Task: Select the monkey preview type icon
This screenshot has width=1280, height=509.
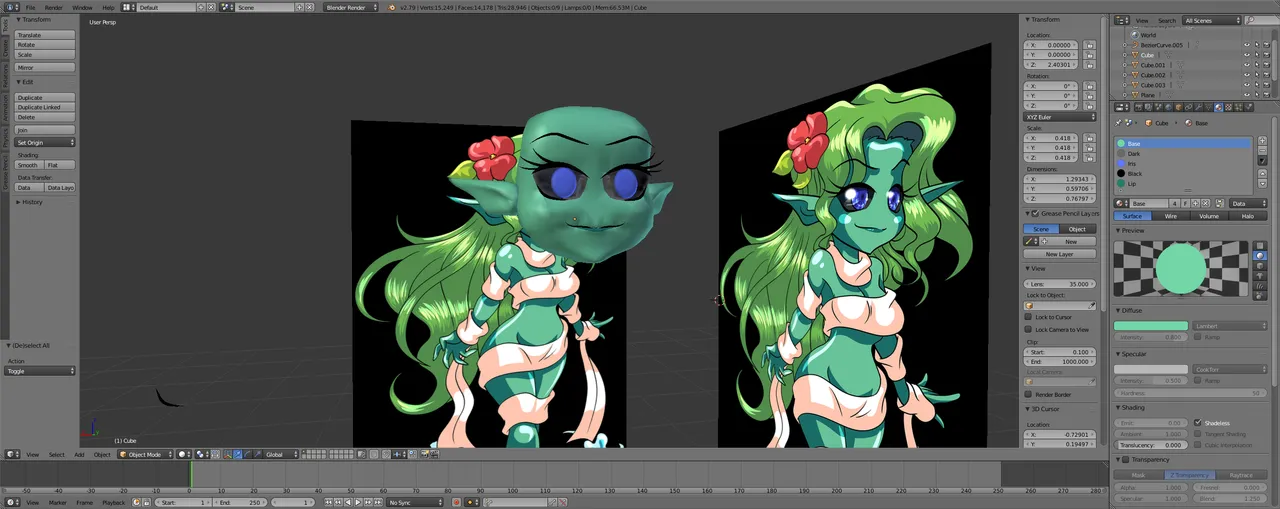Action: point(1260,276)
